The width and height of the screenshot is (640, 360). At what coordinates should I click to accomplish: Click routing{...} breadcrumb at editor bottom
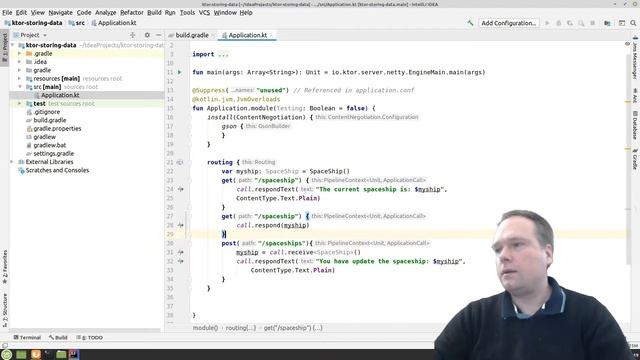241,328
